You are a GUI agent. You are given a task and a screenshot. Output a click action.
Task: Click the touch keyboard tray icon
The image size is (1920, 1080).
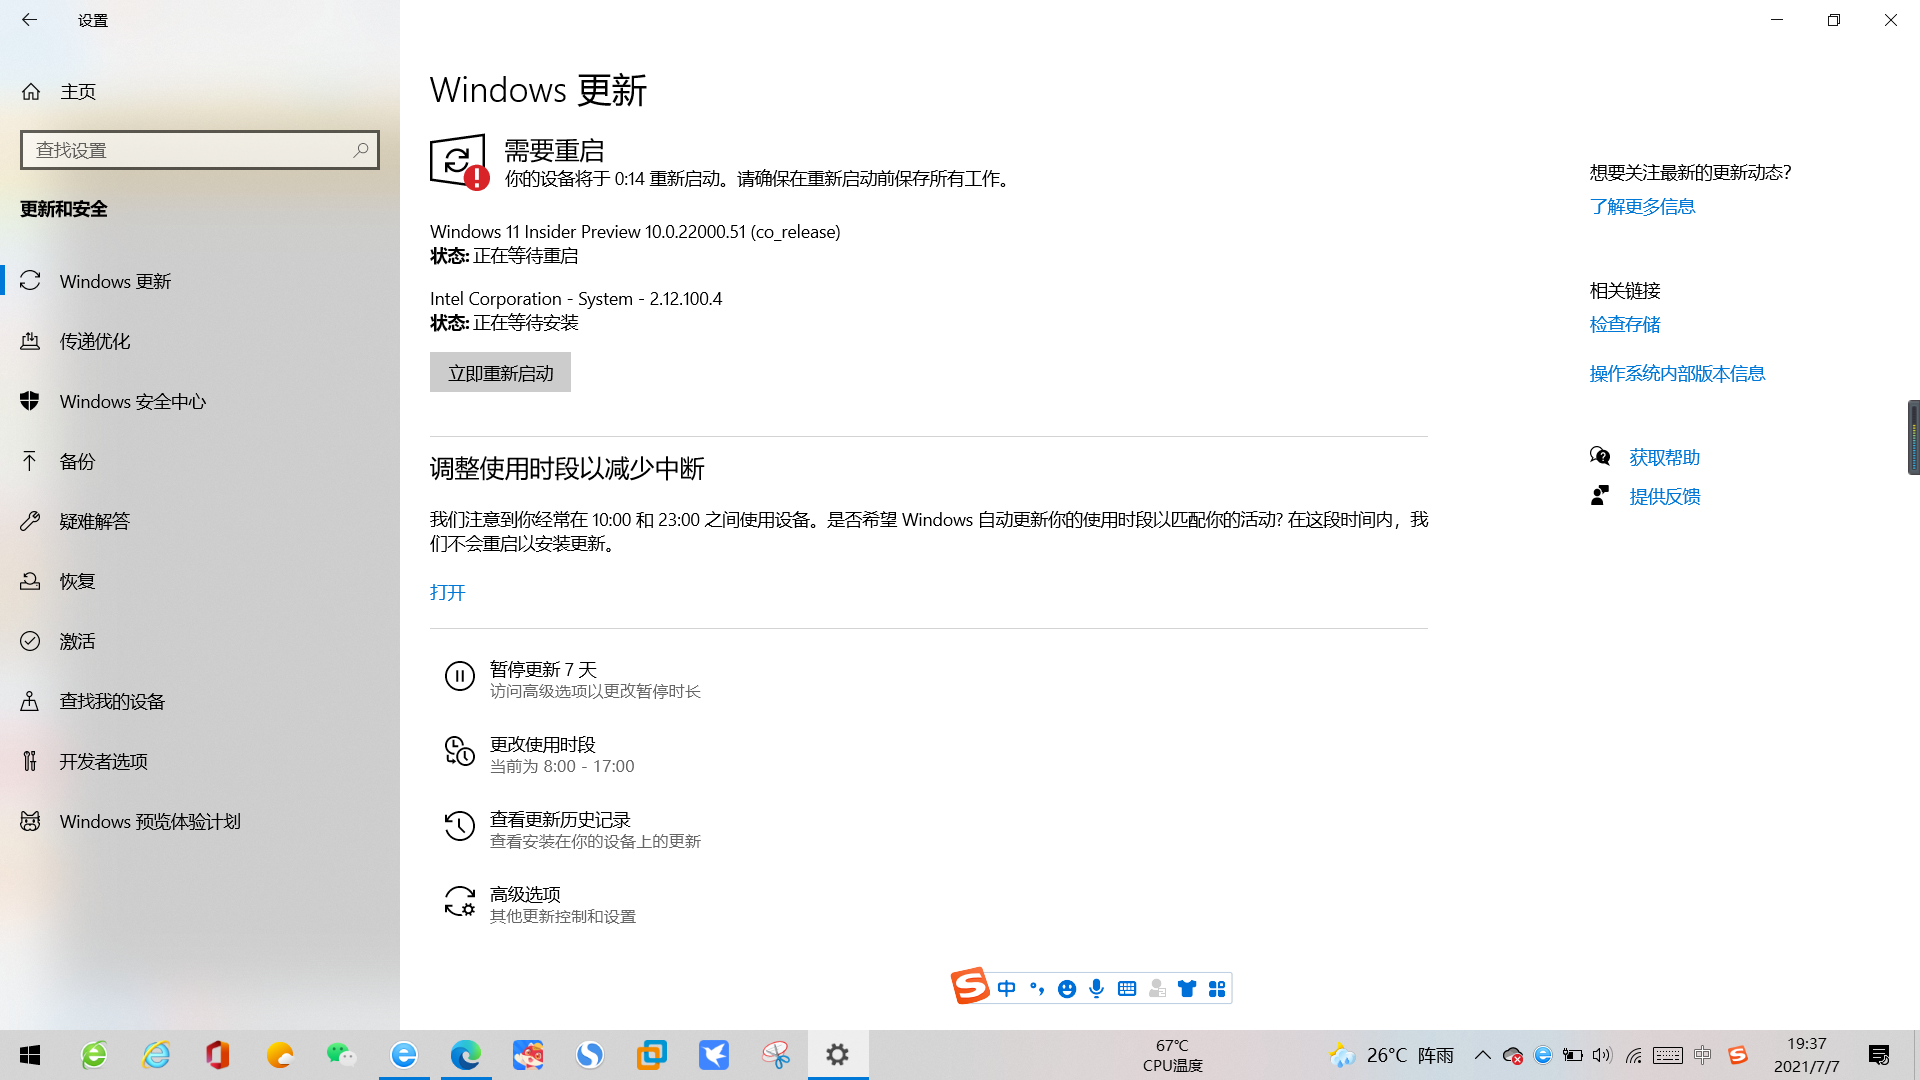coord(1668,1055)
